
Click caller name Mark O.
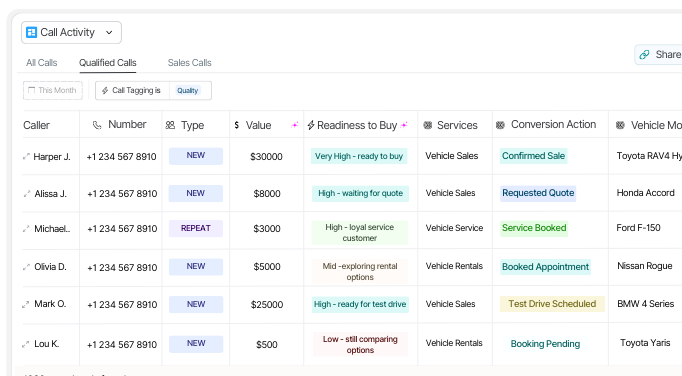[x=50, y=304]
